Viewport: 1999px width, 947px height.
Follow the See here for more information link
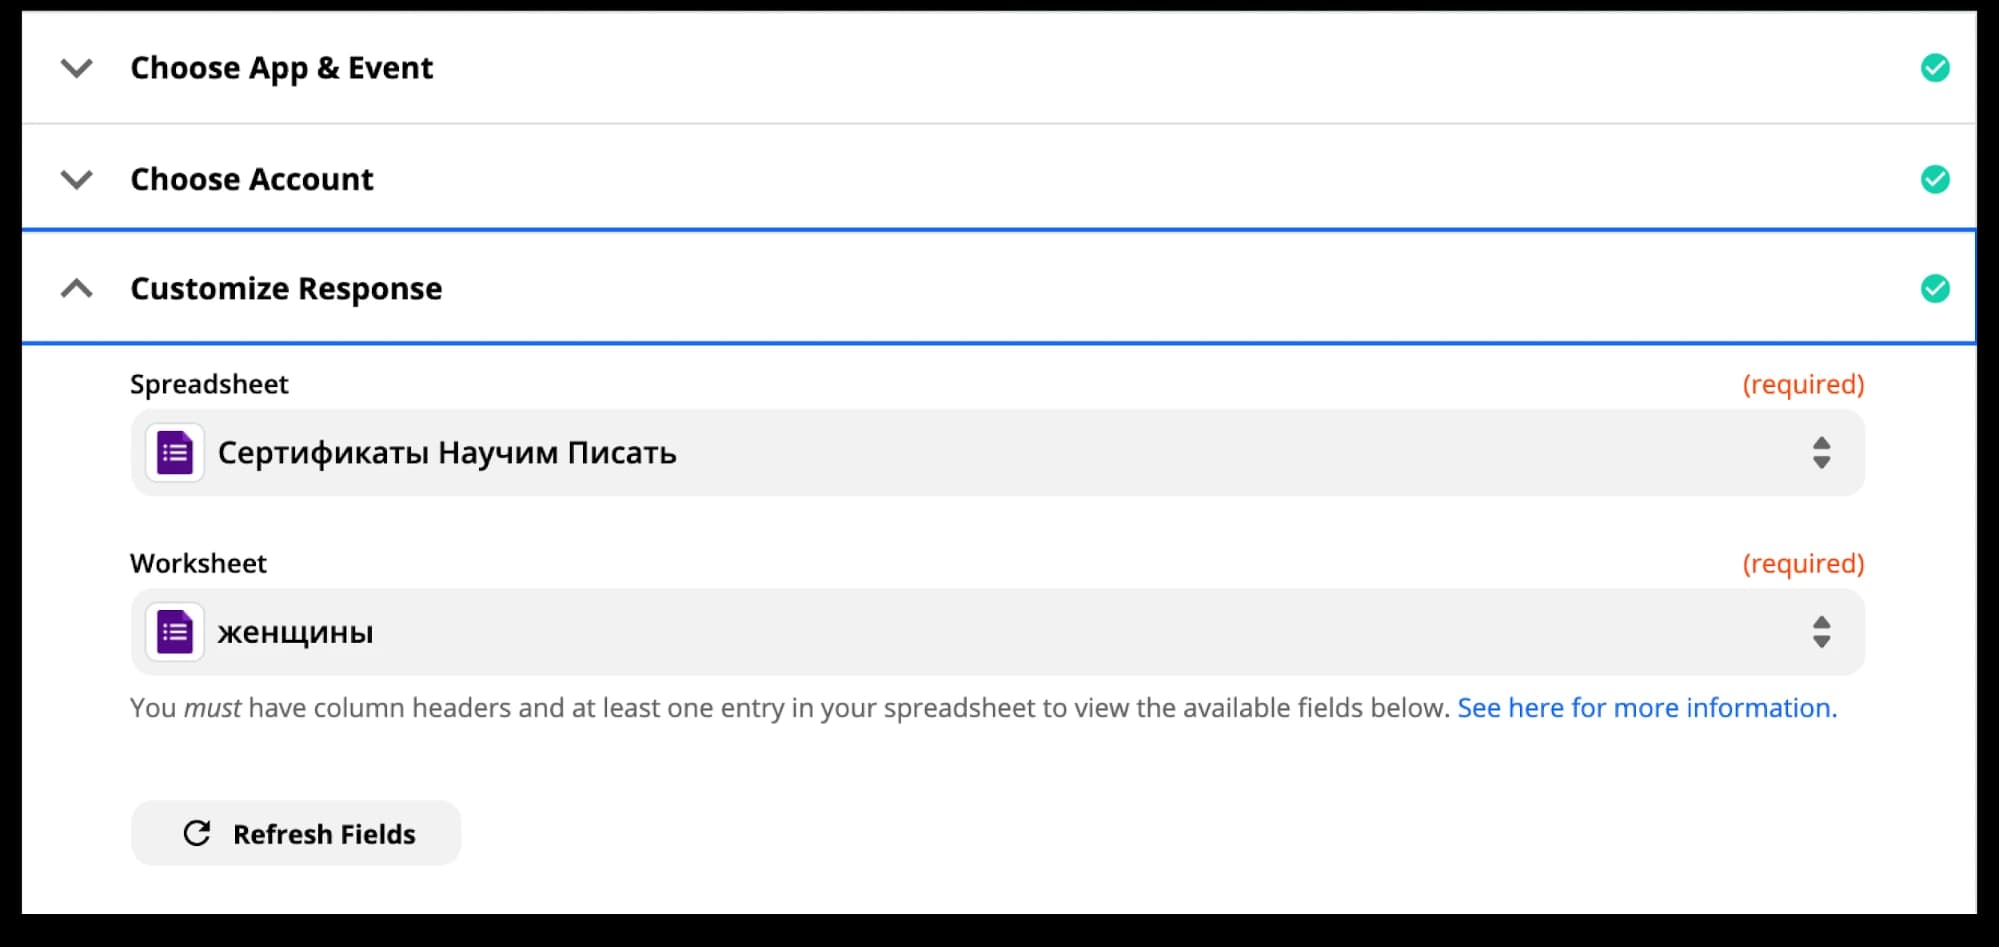[x=1646, y=708]
